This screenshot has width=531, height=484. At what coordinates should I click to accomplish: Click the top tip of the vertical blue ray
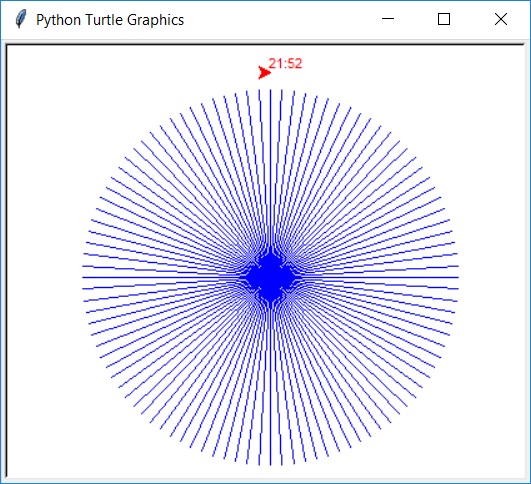(271, 90)
